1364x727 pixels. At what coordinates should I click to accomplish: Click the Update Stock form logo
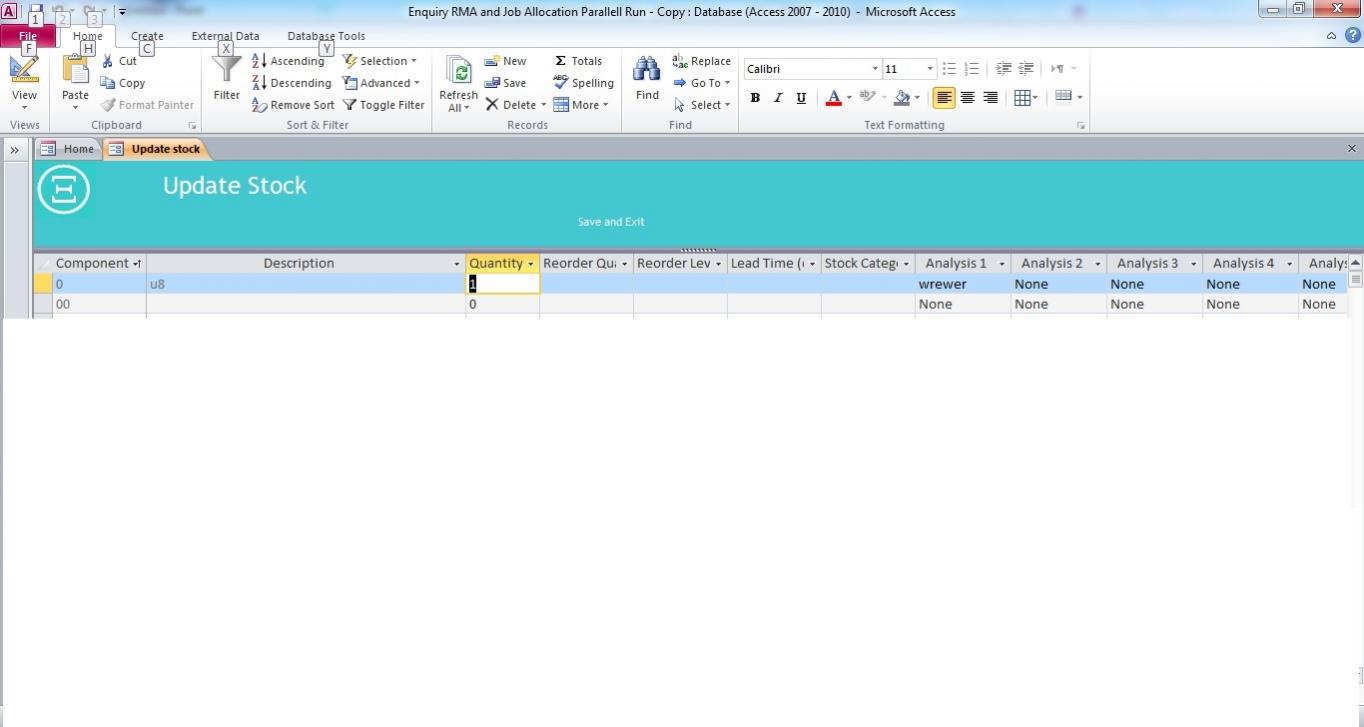(64, 189)
